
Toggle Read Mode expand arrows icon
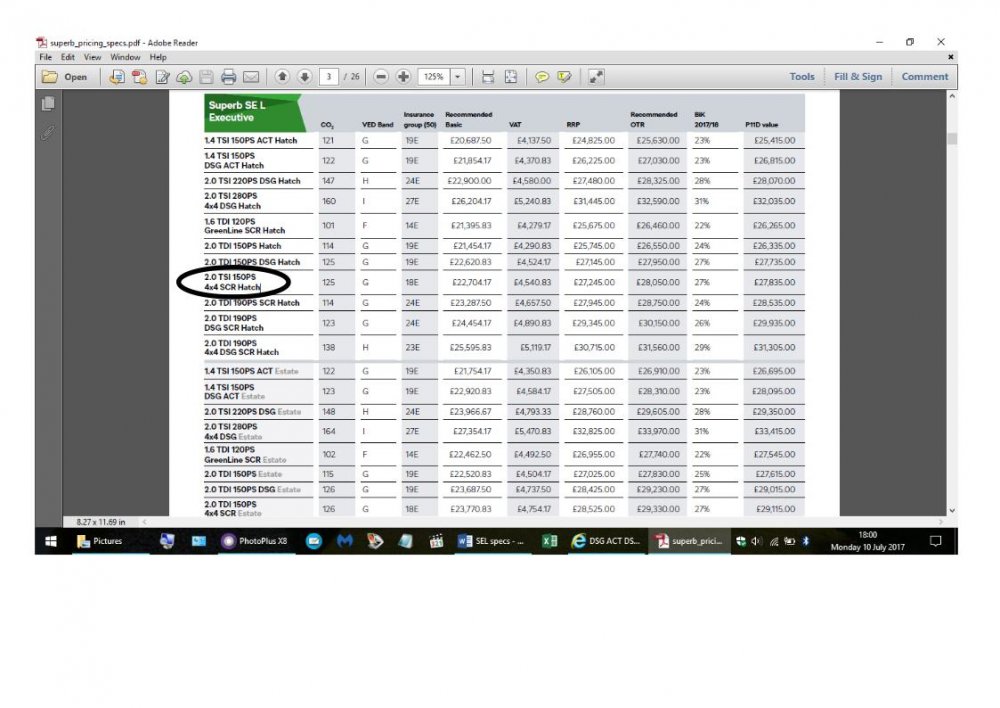click(x=596, y=77)
